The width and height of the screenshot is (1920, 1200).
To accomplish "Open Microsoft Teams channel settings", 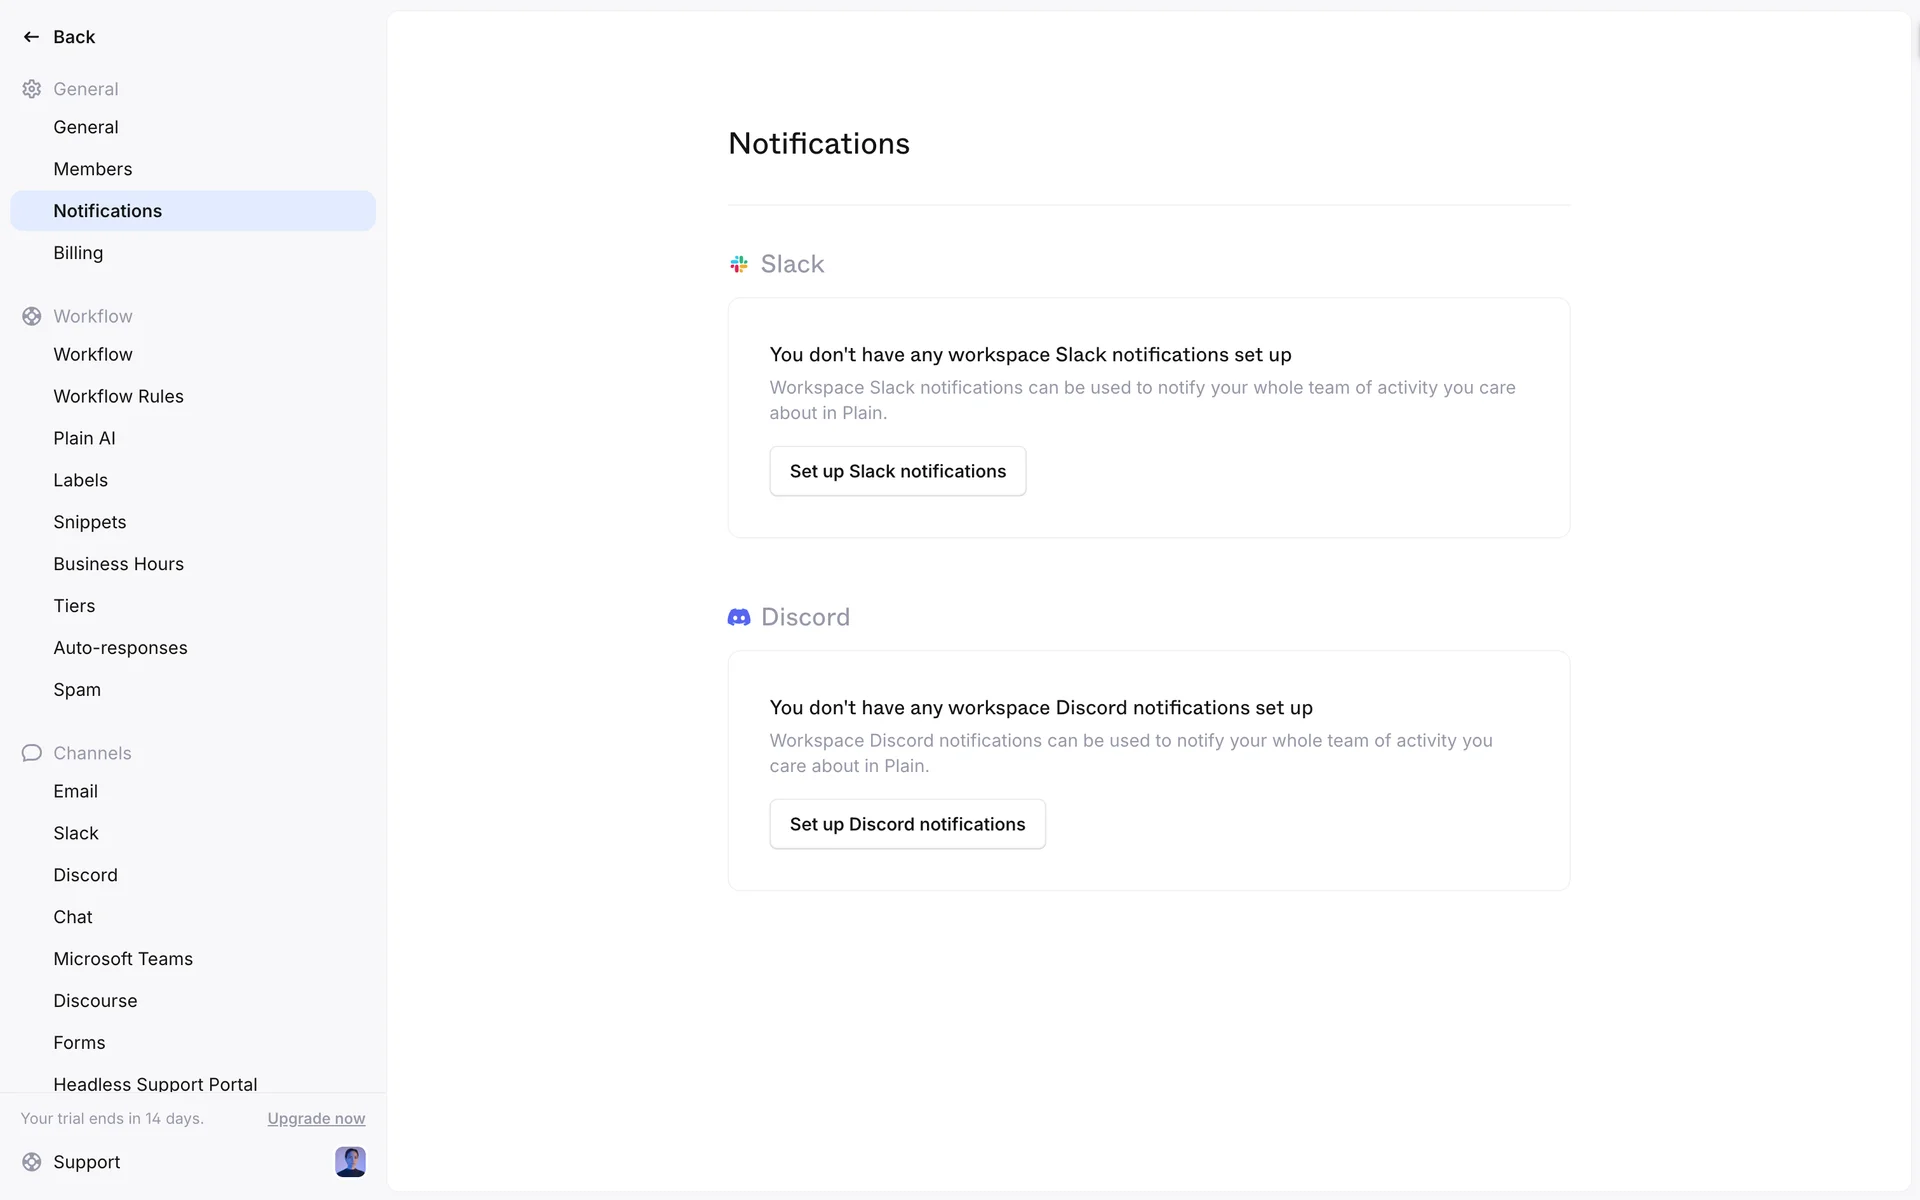I will coord(123,959).
